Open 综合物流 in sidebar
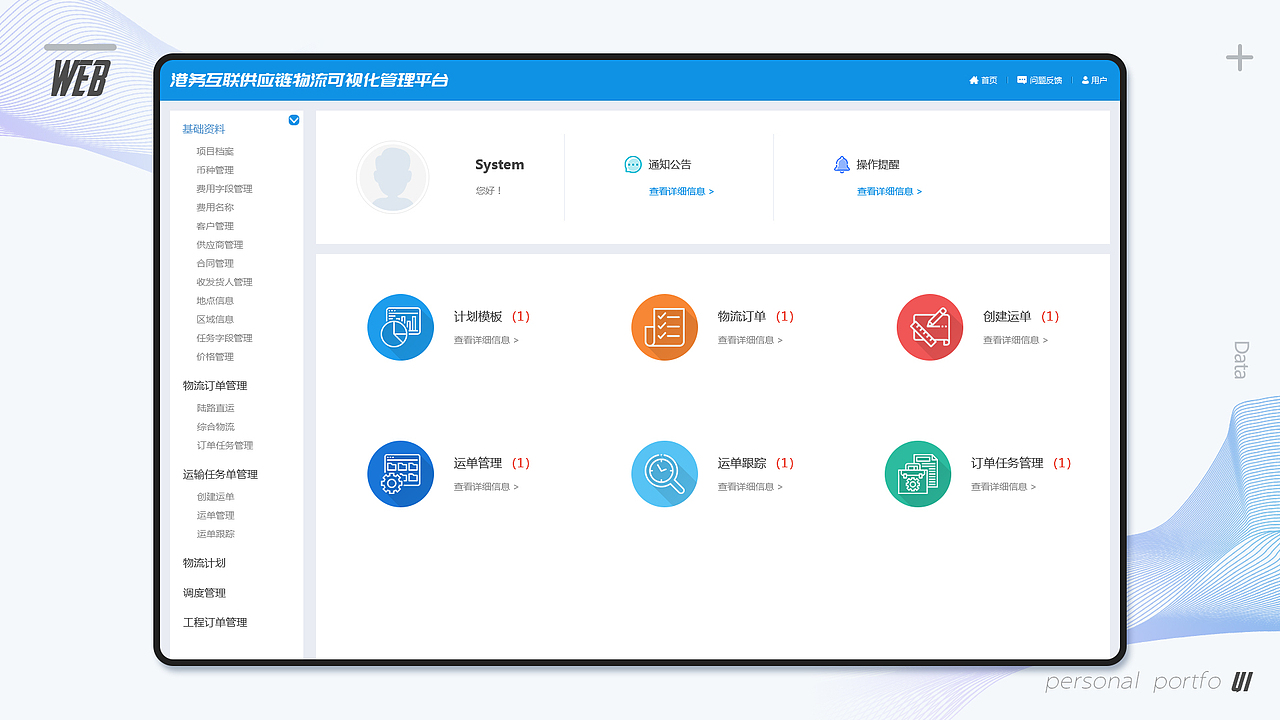 pyautogui.click(x=215, y=427)
